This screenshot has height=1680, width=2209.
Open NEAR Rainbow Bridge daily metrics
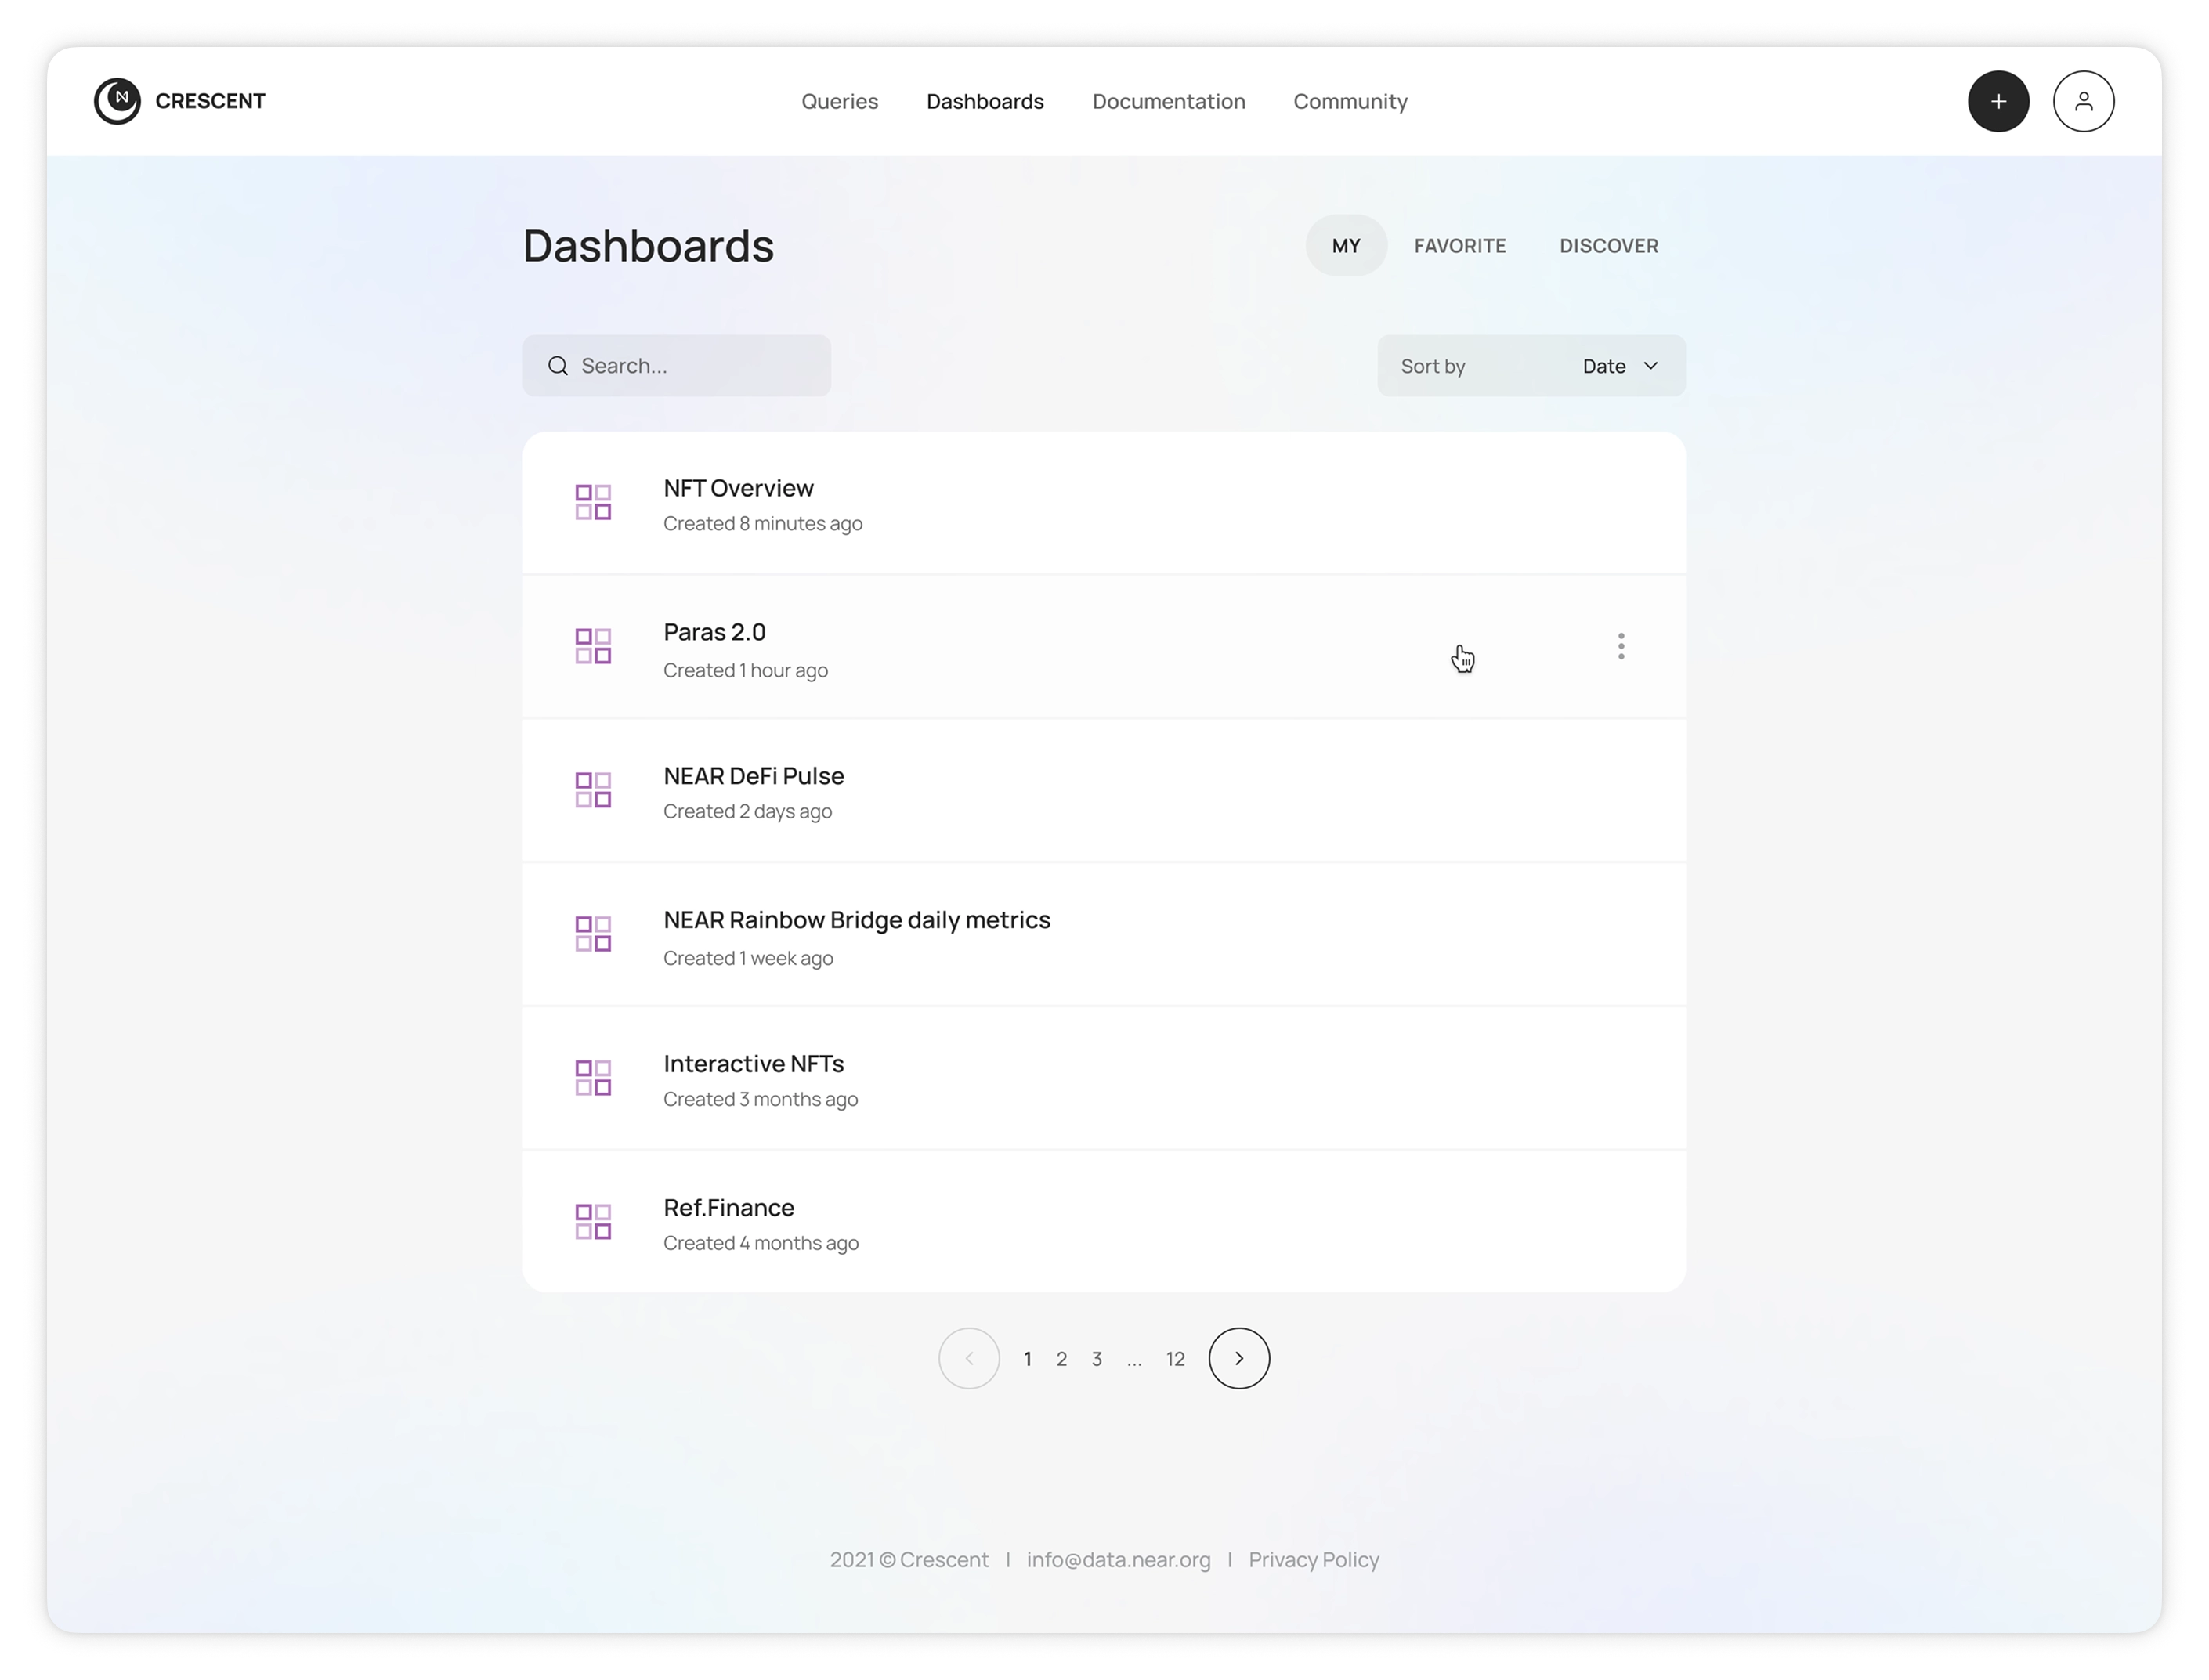[856, 920]
